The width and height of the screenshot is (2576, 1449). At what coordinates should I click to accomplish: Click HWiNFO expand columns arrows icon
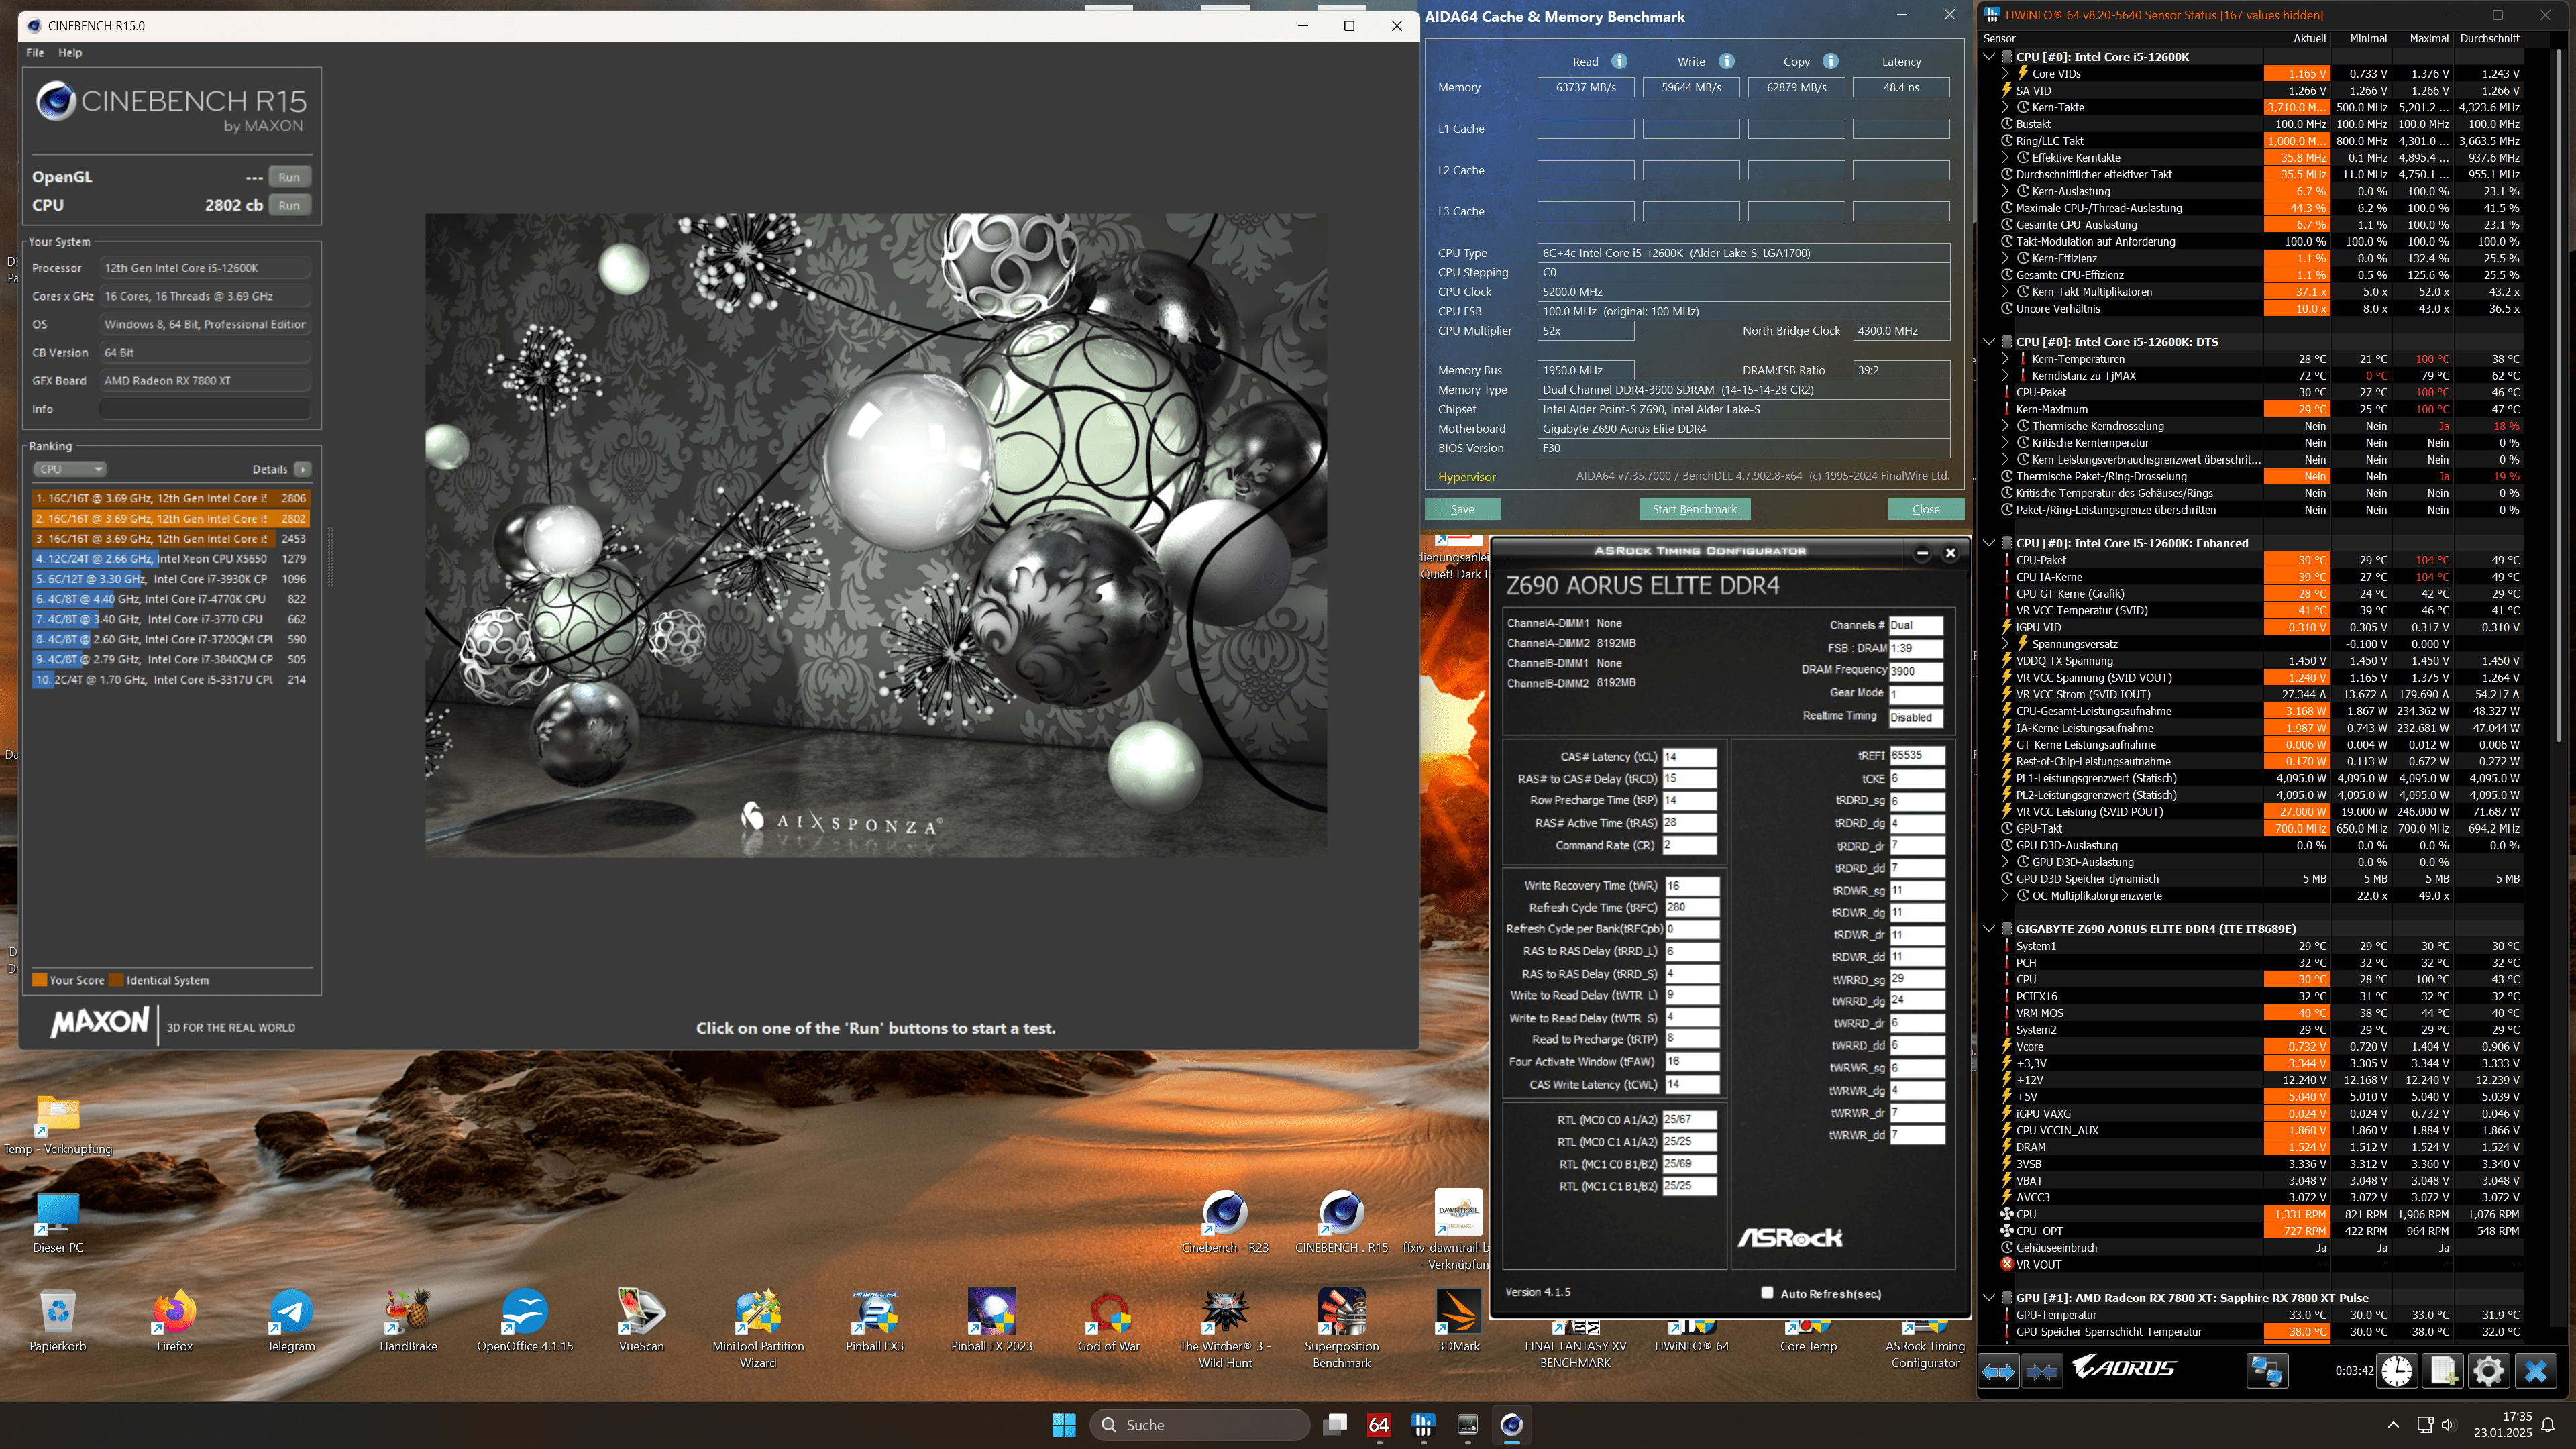(x=1998, y=1371)
